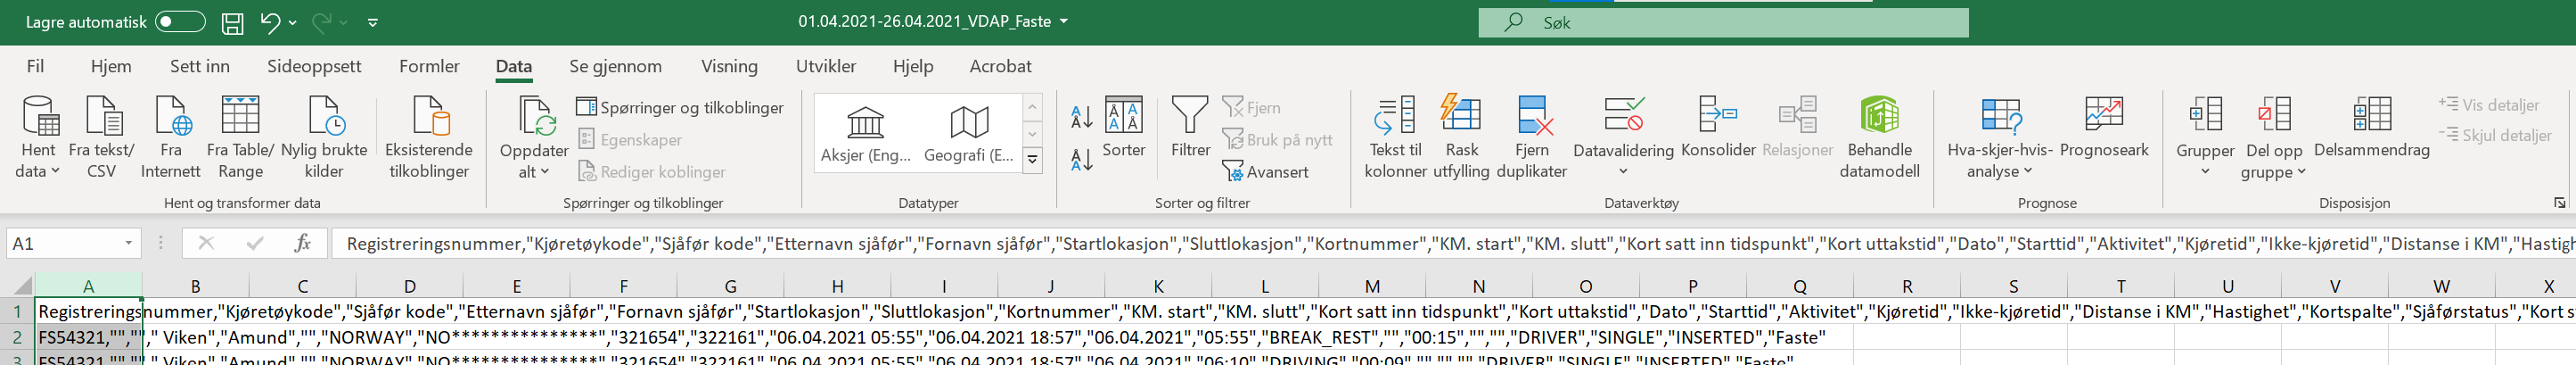Switch to the Hjelp tab

coord(912,66)
